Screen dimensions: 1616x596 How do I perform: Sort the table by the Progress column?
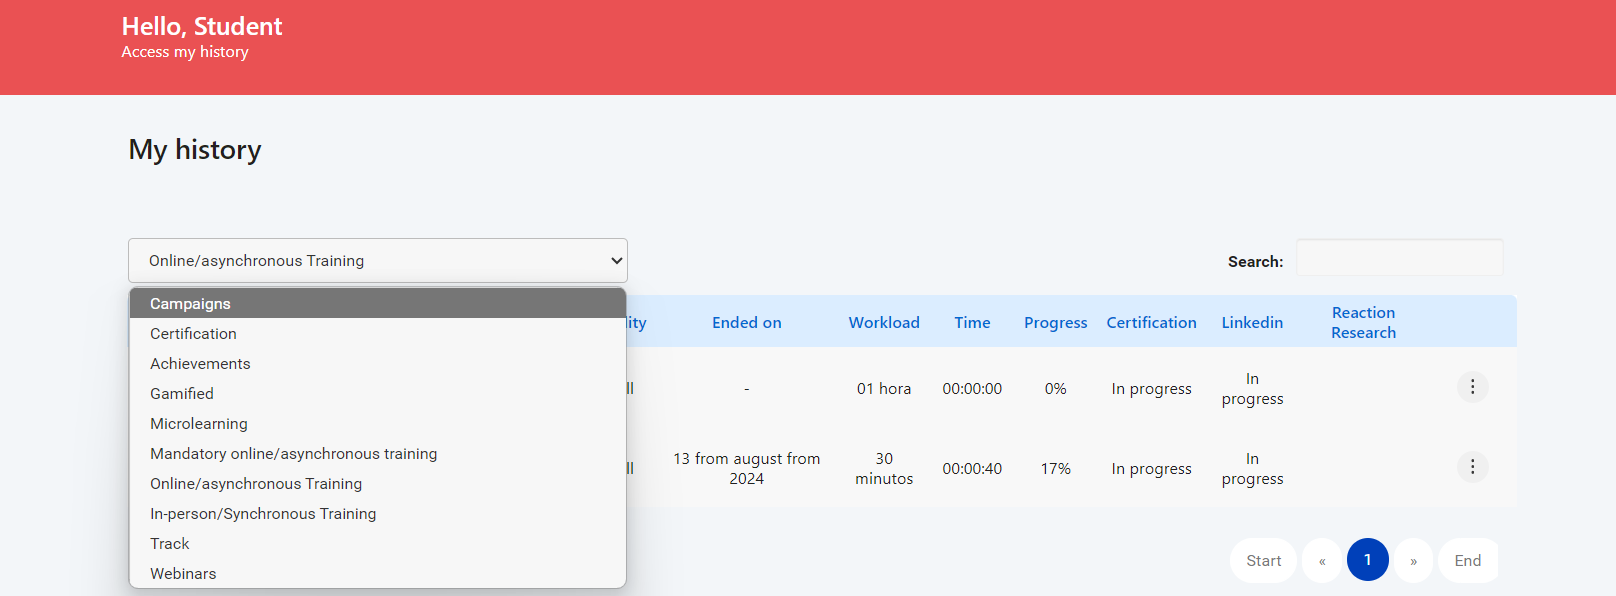(1055, 322)
